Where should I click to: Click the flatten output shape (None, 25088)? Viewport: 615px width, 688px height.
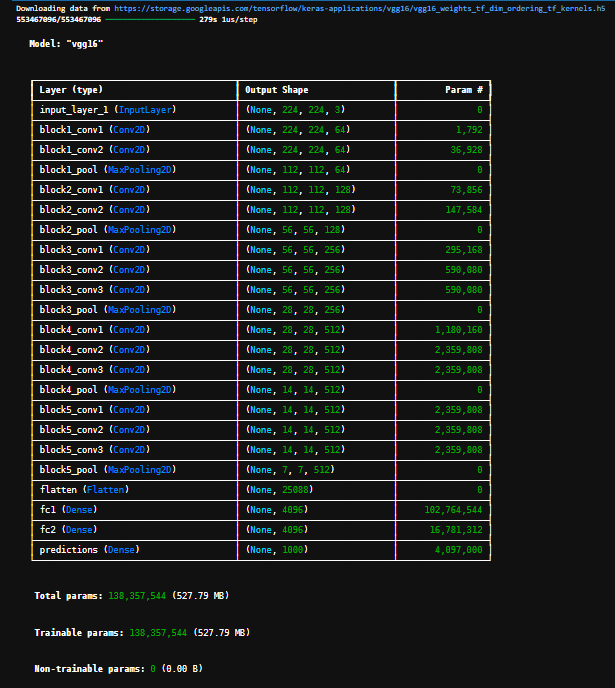pos(280,490)
